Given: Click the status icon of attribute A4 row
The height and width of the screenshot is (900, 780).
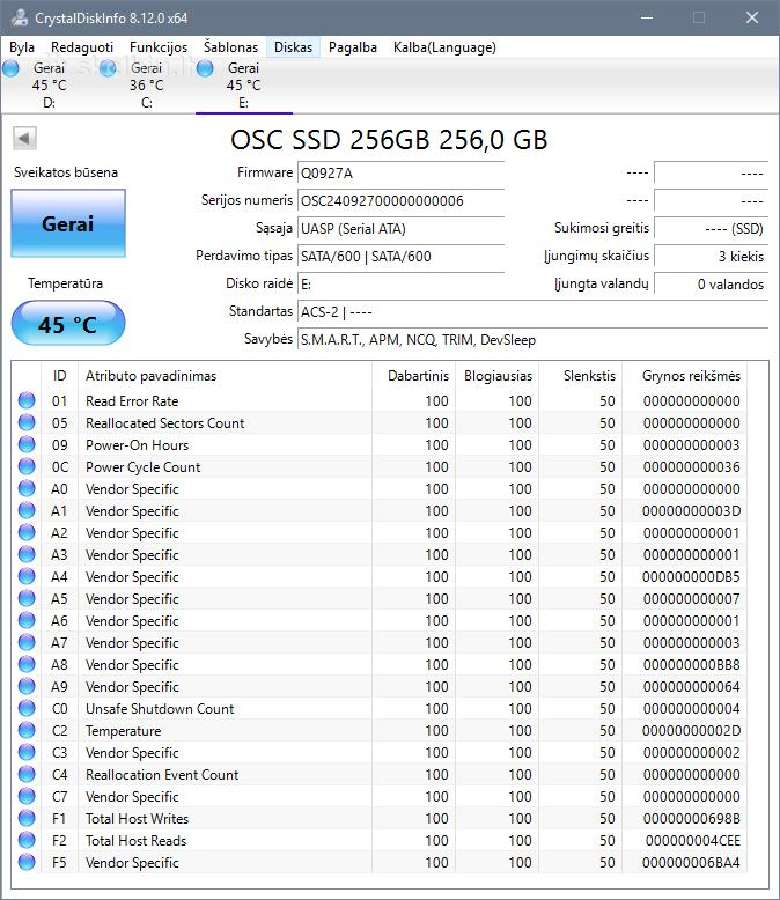Looking at the screenshot, I should [x=27, y=576].
